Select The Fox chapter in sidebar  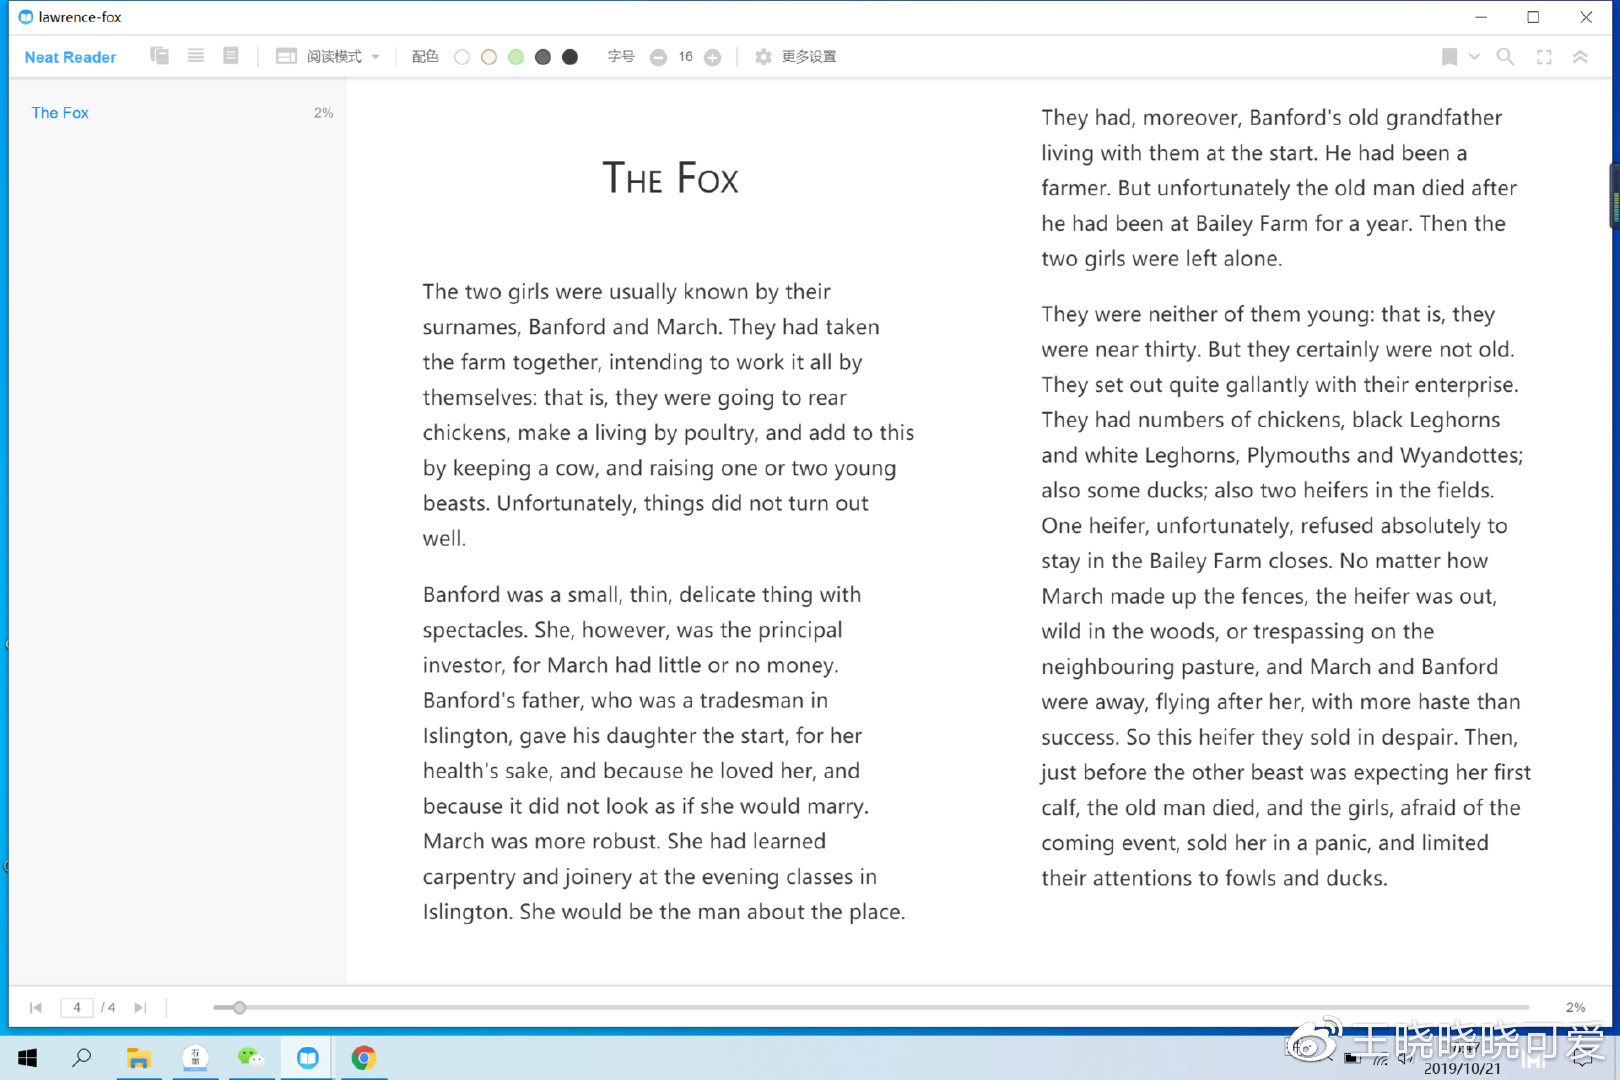[60, 113]
